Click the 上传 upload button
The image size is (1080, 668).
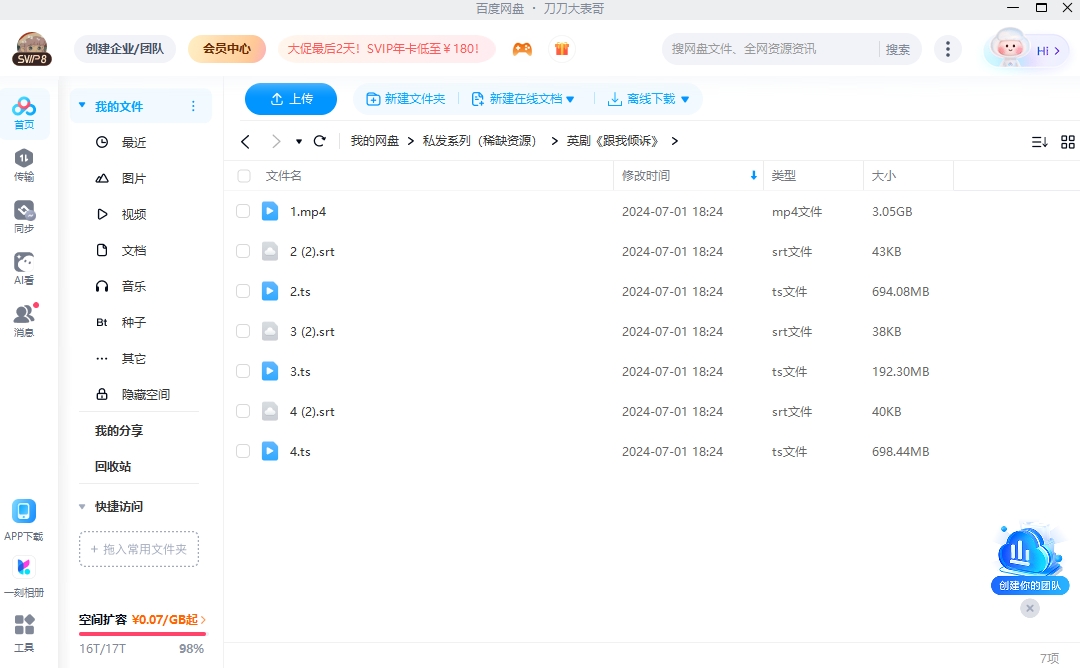click(291, 99)
